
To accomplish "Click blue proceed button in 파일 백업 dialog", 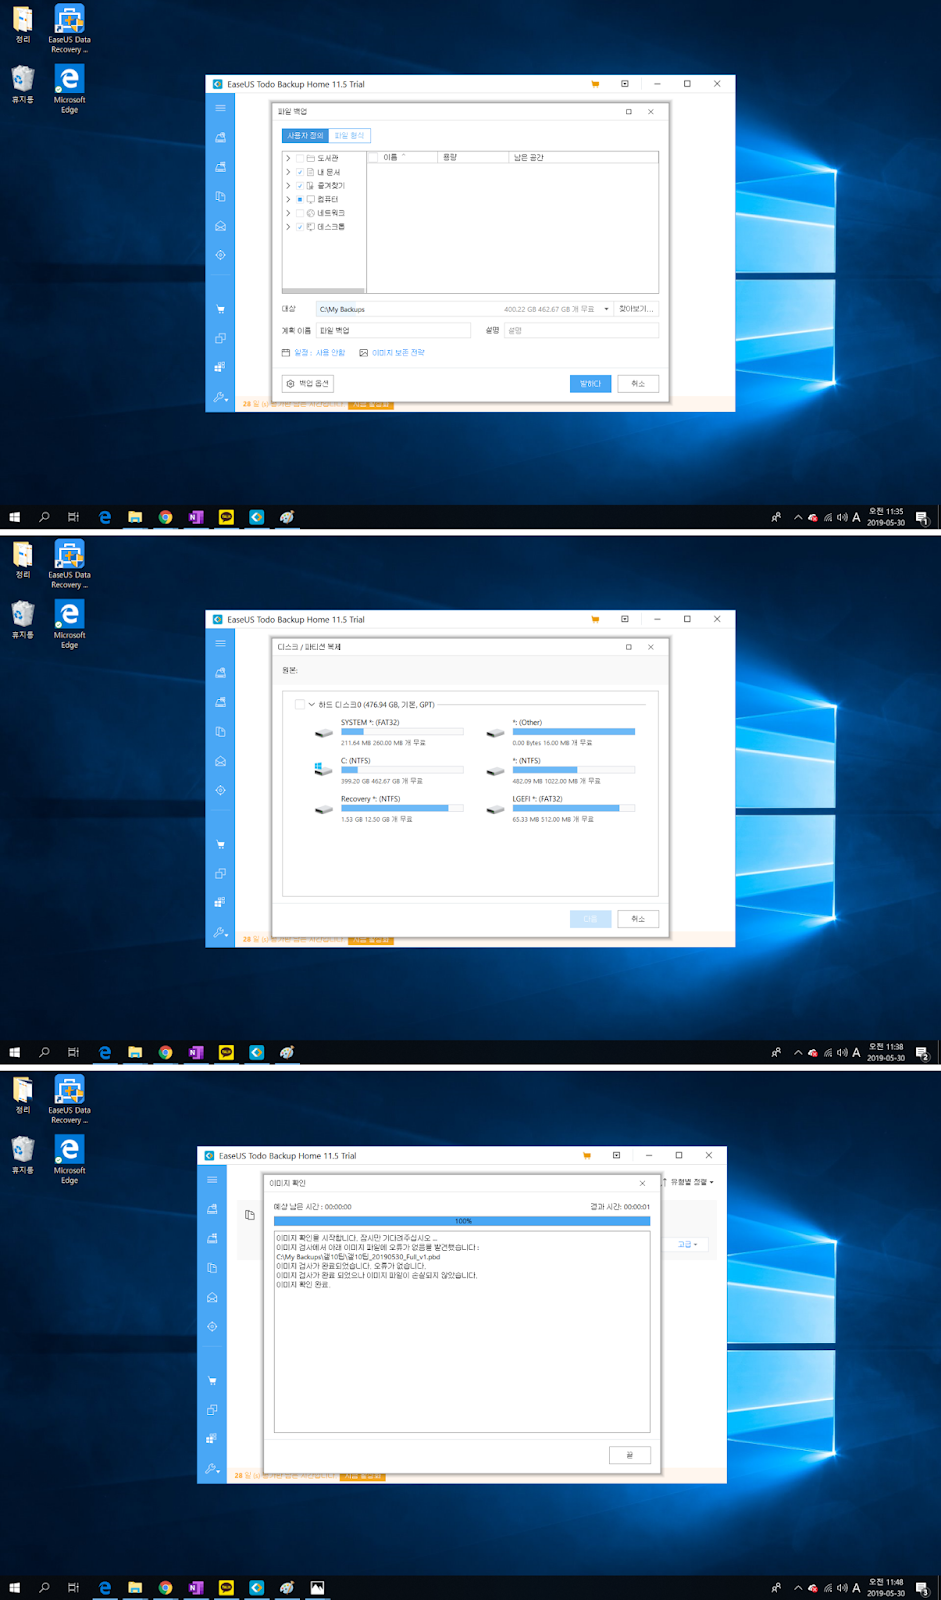I will point(590,384).
